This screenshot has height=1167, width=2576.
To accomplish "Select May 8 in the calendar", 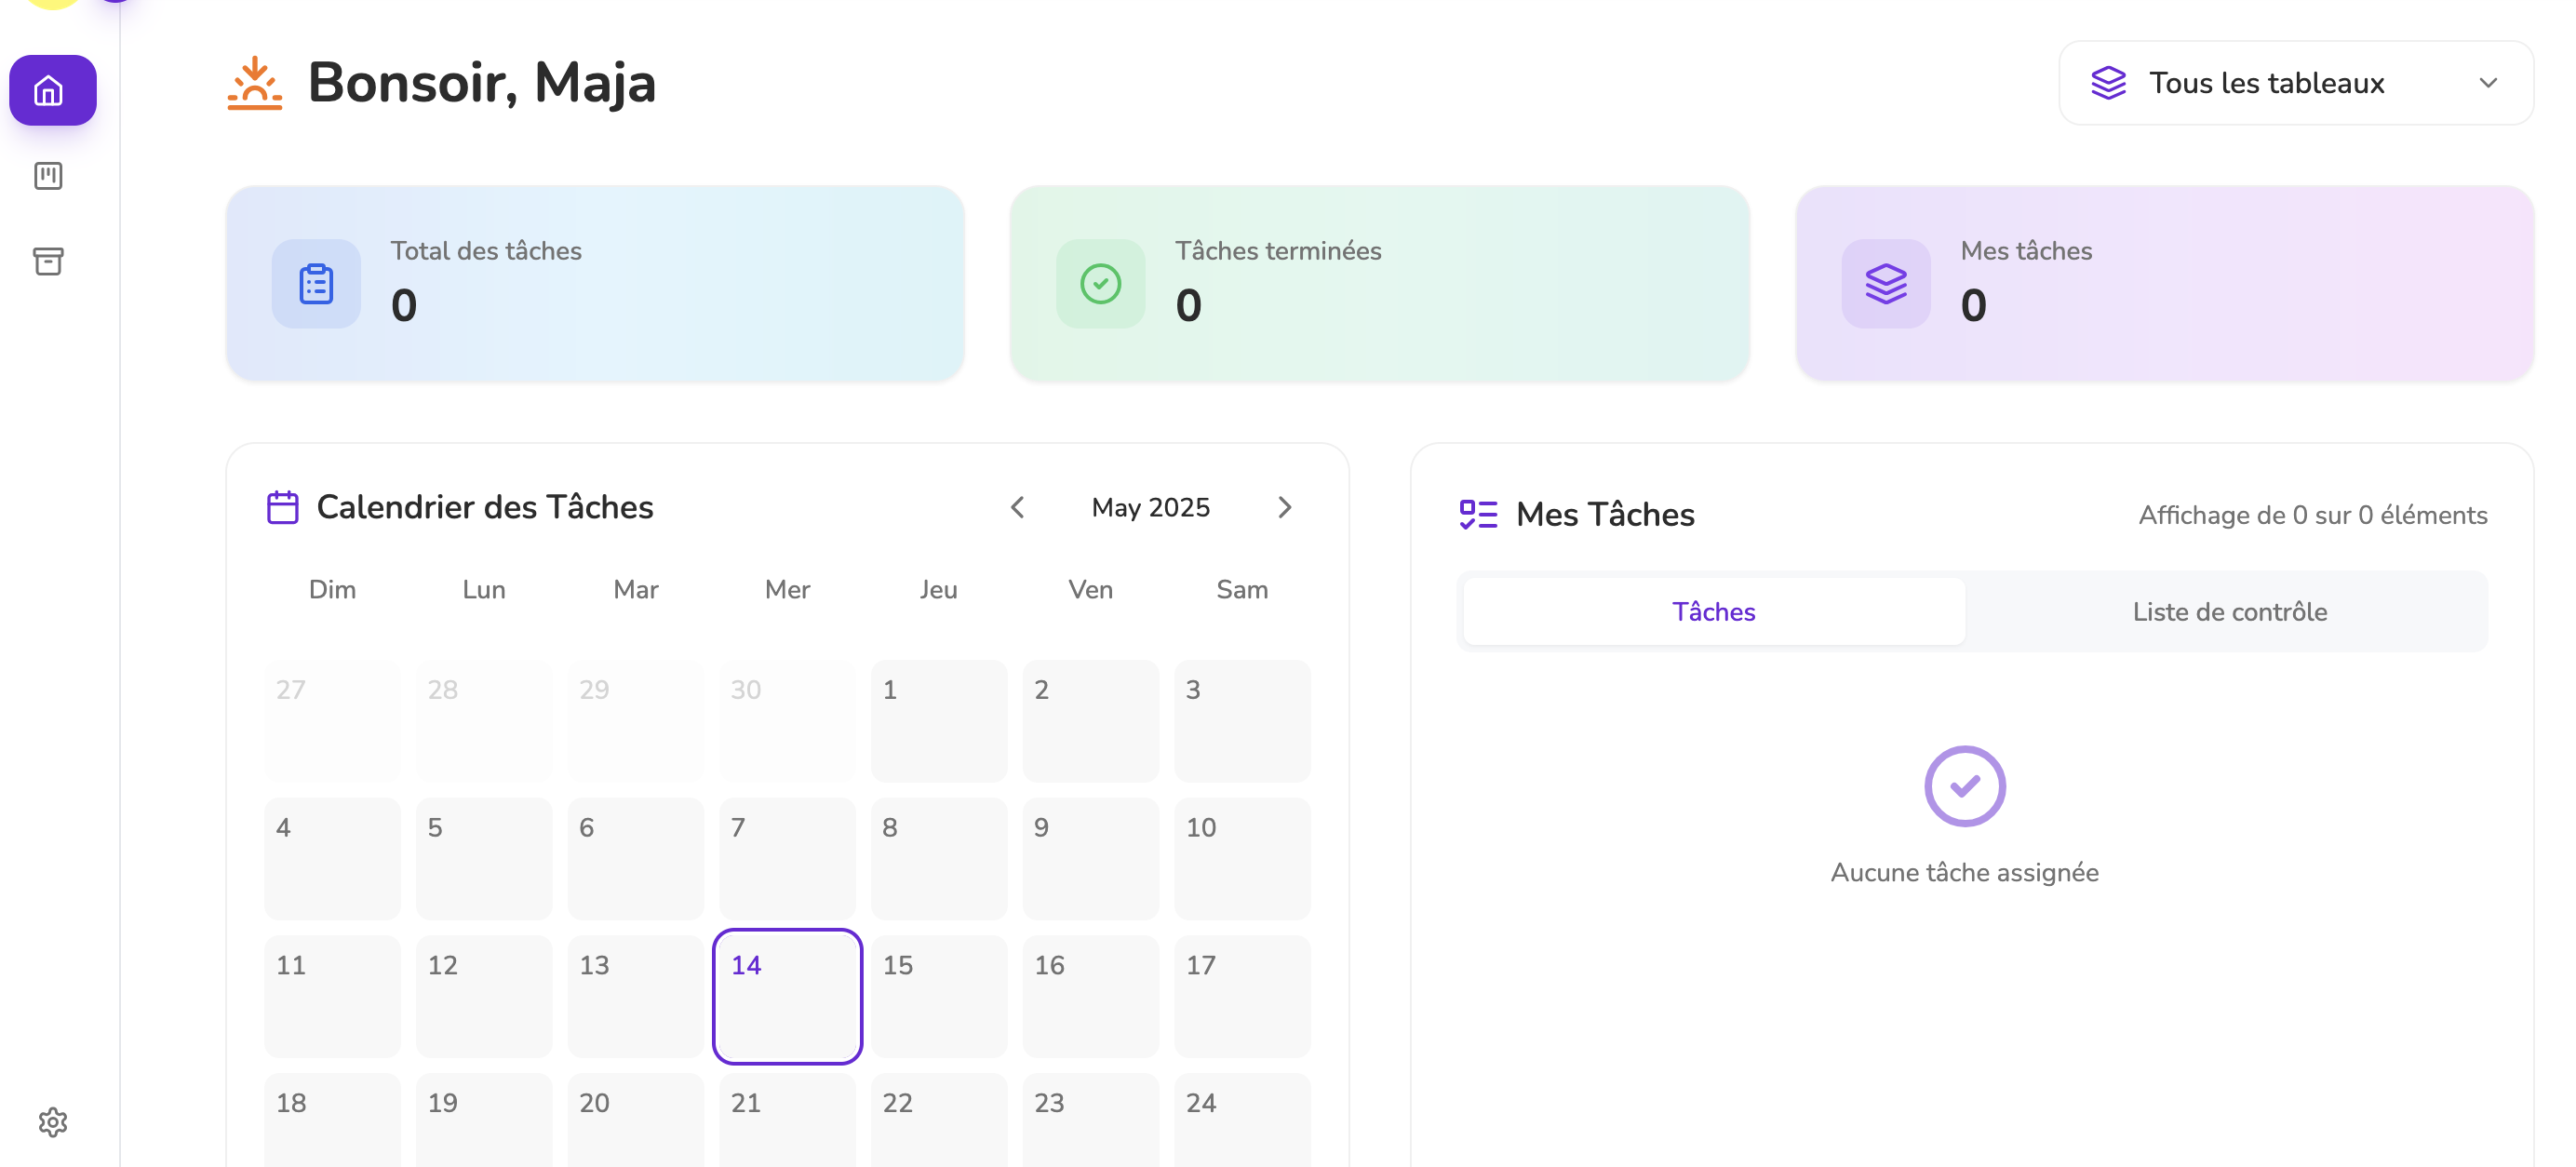I will coord(939,859).
